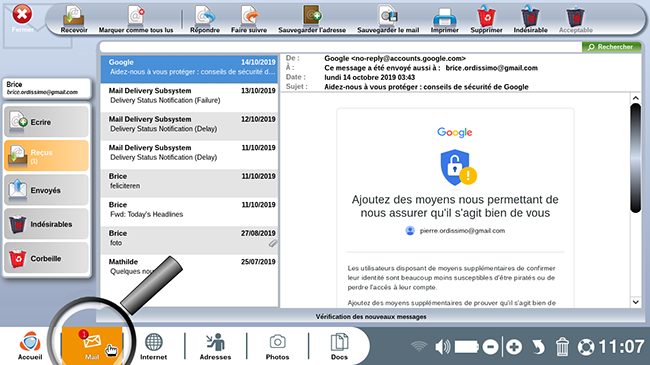Click the date lundi 14 octobre 2019 03:43
Screen dimensions: 650x365
coord(369,77)
